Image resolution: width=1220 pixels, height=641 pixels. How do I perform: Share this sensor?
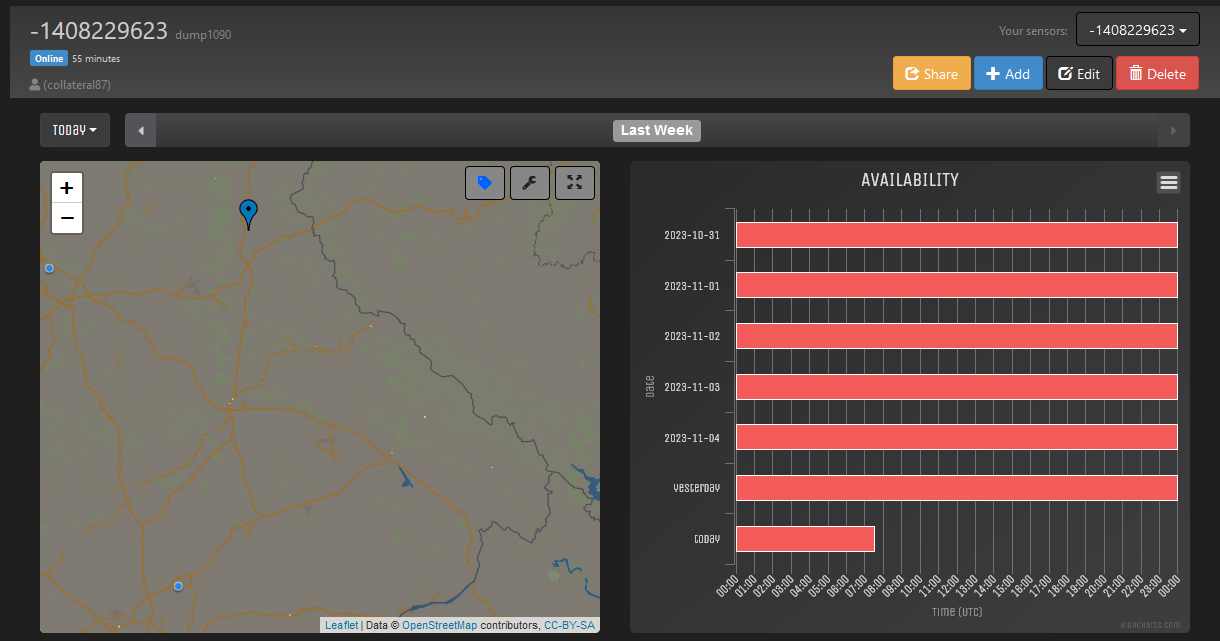pos(931,73)
